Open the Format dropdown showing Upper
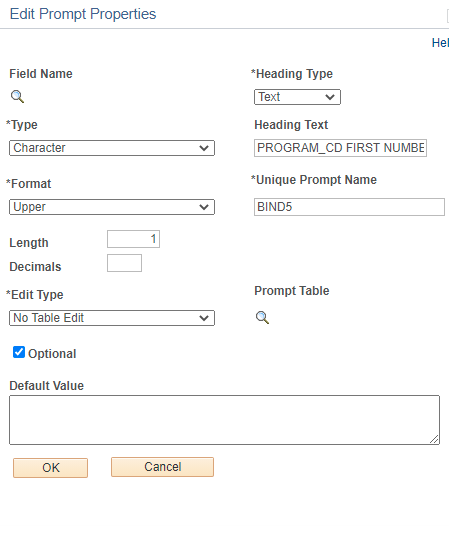The width and height of the screenshot is (449, 535). tap(112, 207)
